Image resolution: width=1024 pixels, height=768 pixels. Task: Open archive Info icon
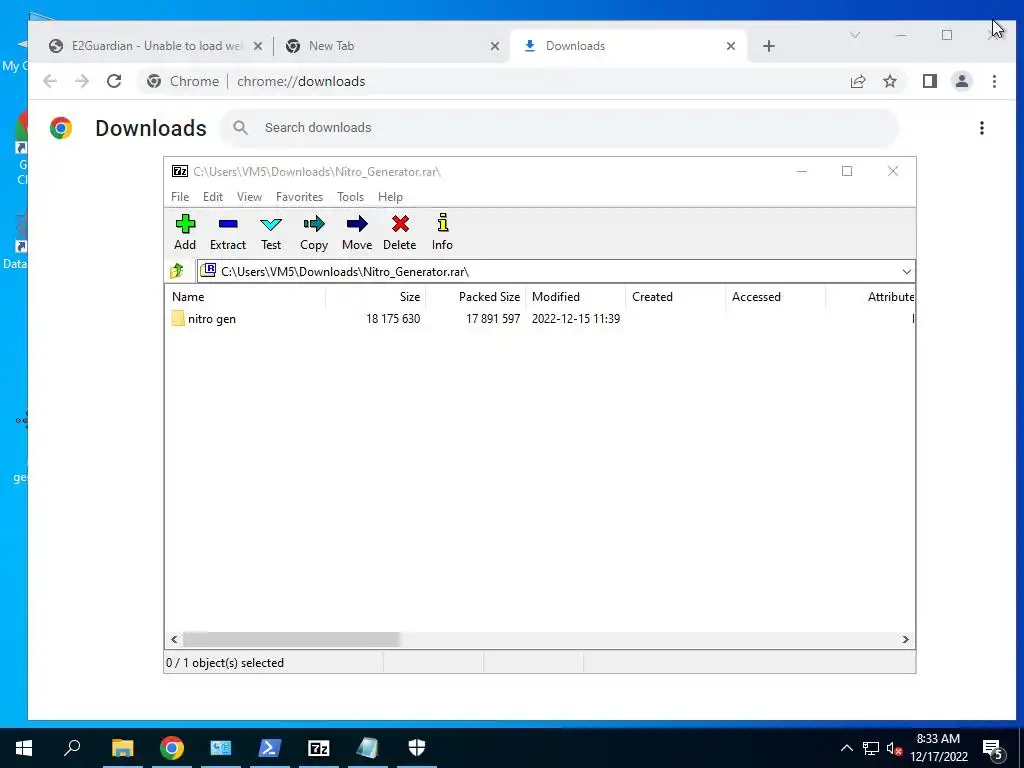point(442,223)
